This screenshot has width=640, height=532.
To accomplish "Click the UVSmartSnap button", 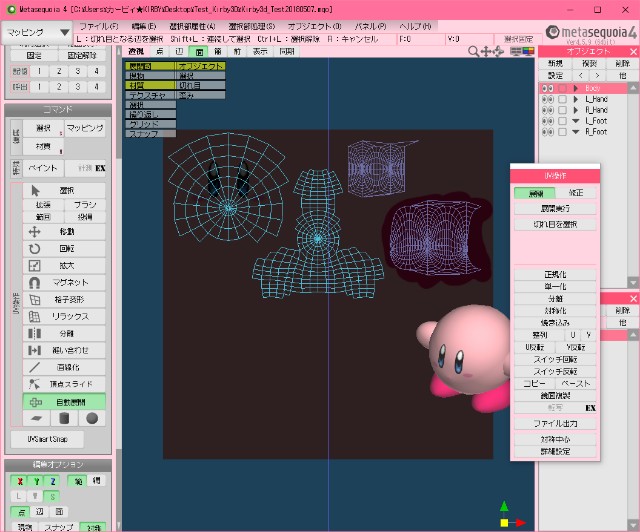I will tap(47, 439).
